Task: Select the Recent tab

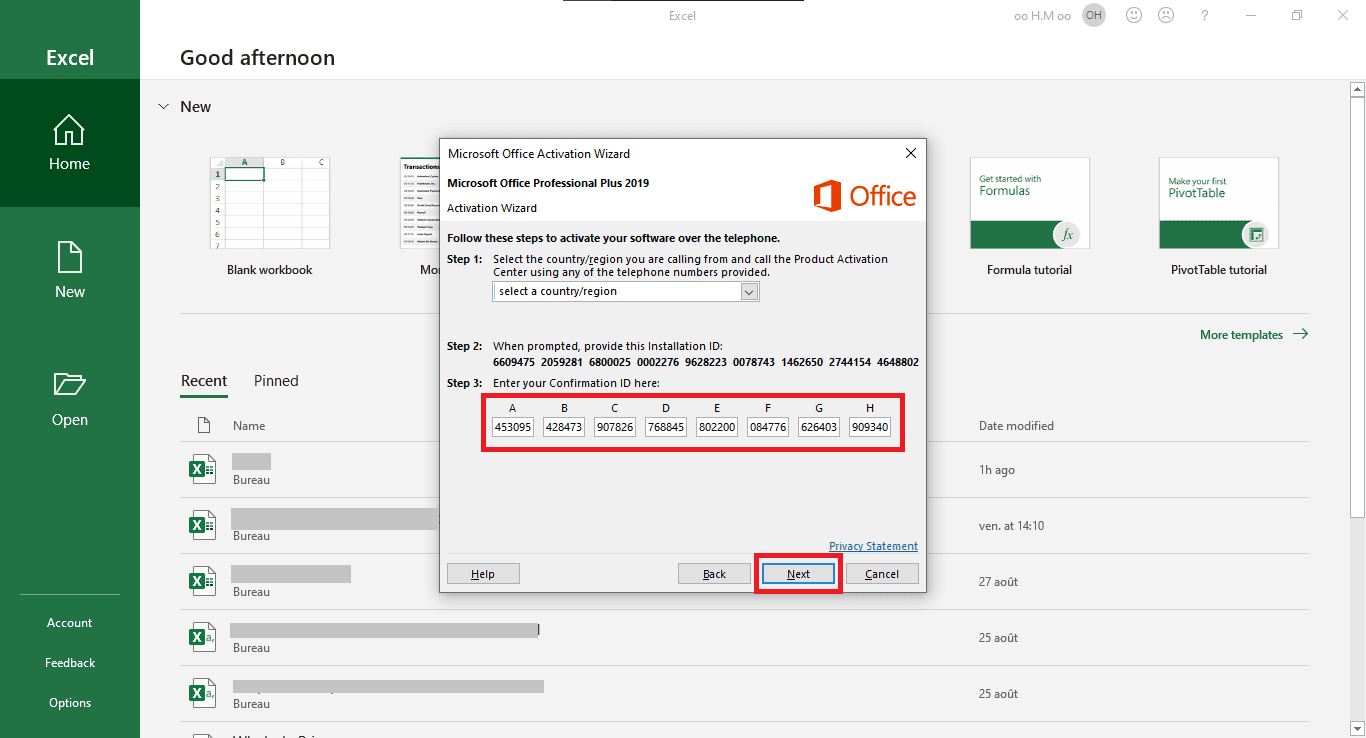Action: click(x=204, y=381)
